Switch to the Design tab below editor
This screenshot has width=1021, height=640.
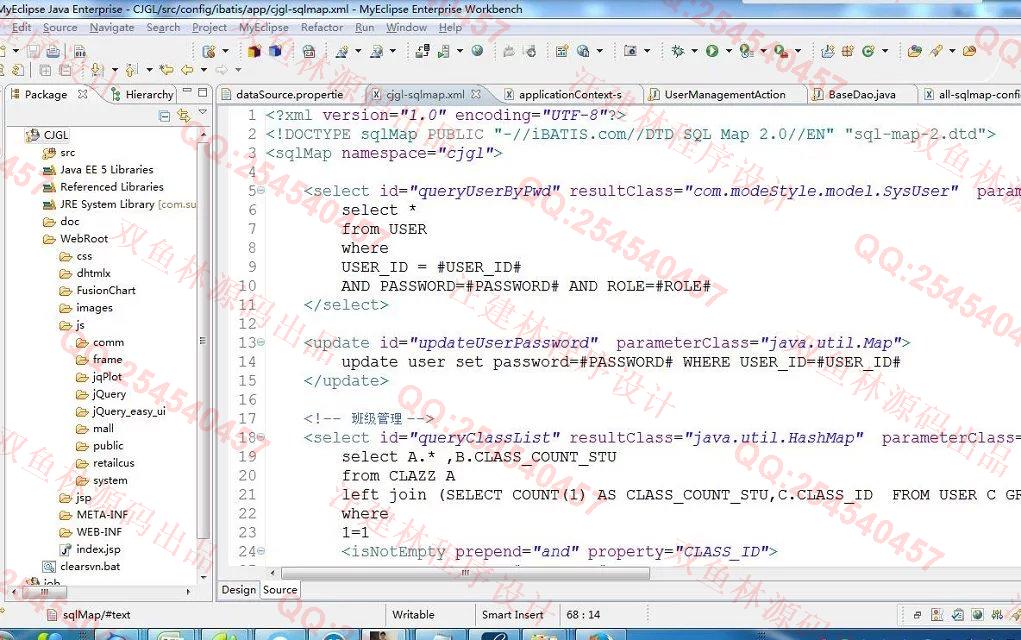click(x=238, y=589)
